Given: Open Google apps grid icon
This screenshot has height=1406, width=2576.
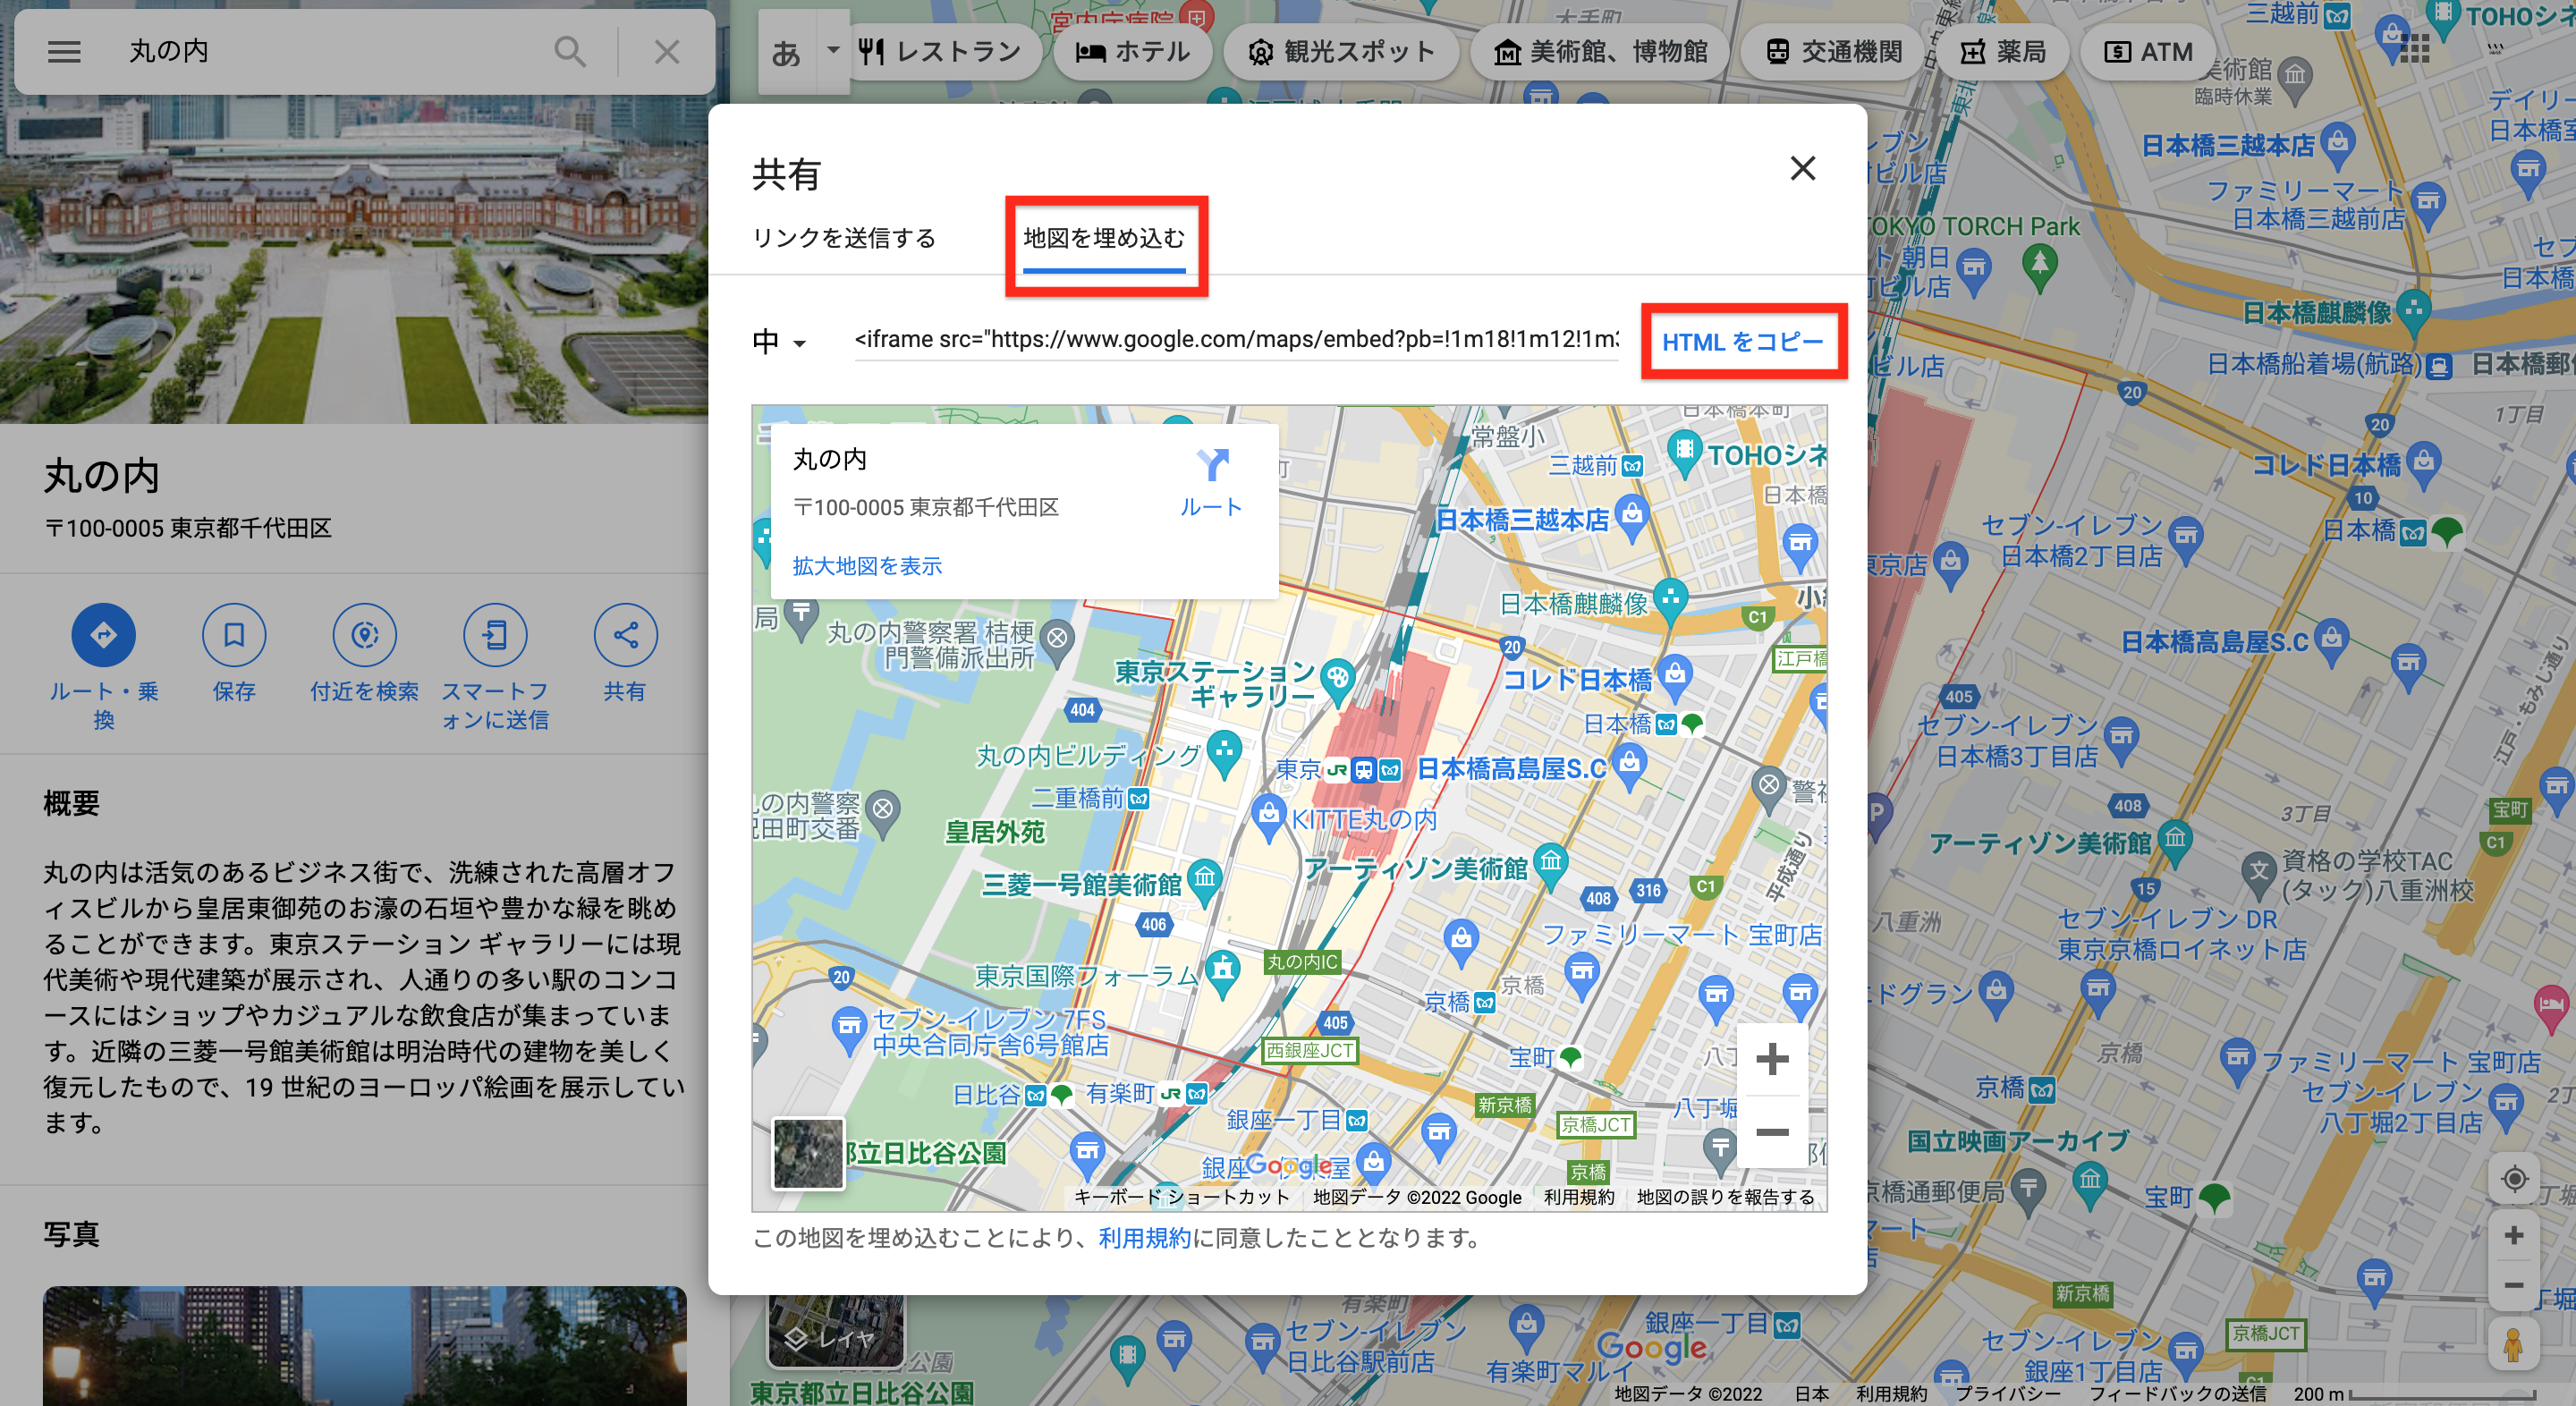Looking at the screenshot, I should tap(2414, 47).
